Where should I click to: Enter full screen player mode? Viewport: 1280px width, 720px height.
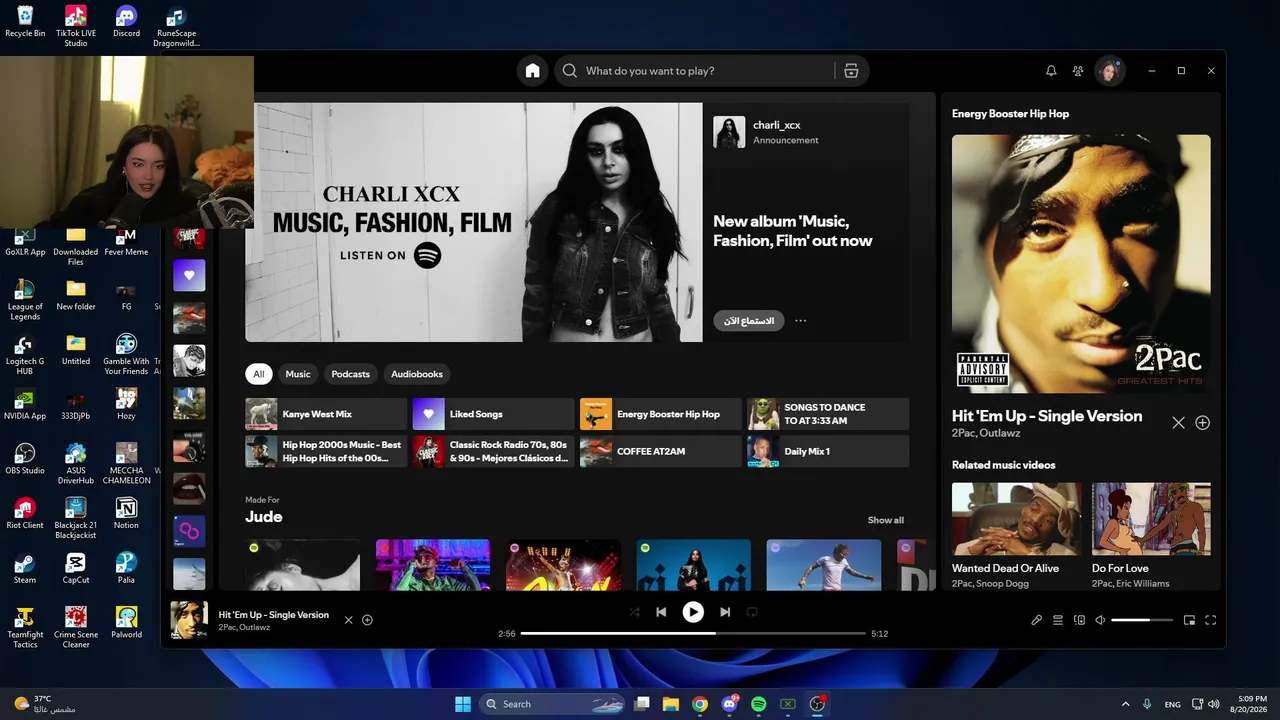coord(1211,620)
